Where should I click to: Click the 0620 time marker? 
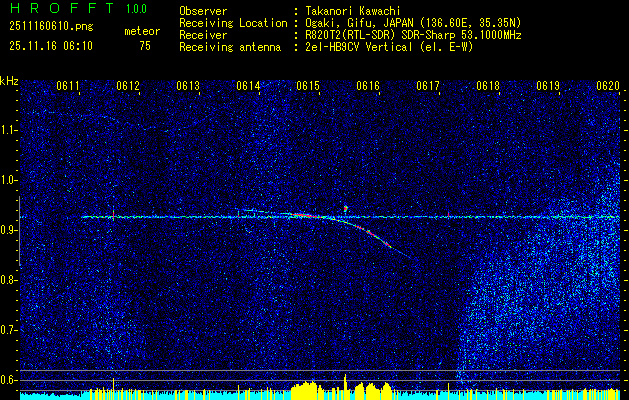pyautogui.click(x=608, y=85)
